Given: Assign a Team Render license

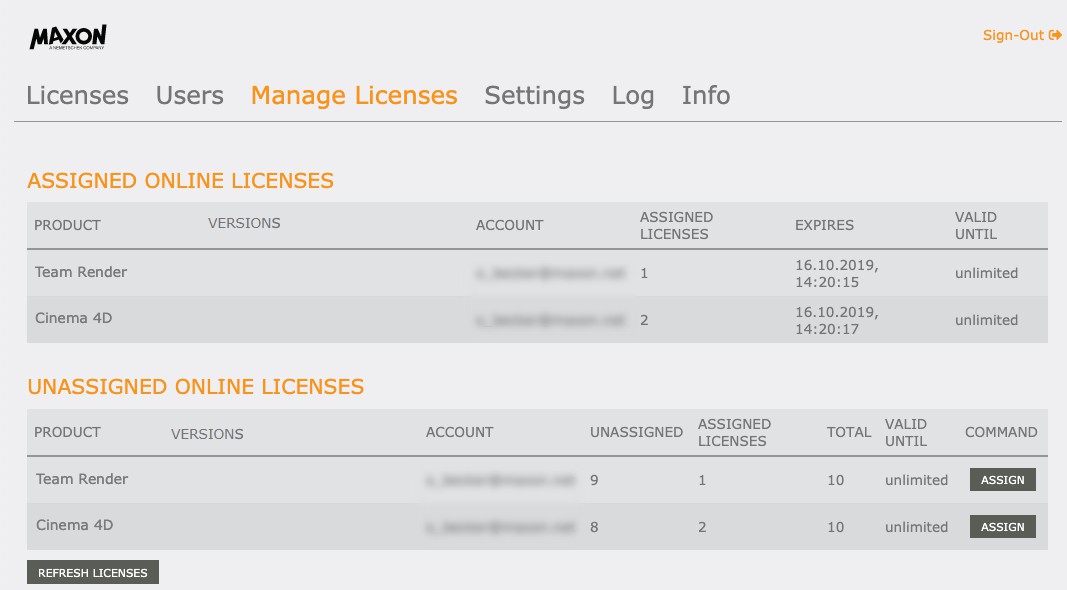Looking at the screenshot, I should [1002, 480].
